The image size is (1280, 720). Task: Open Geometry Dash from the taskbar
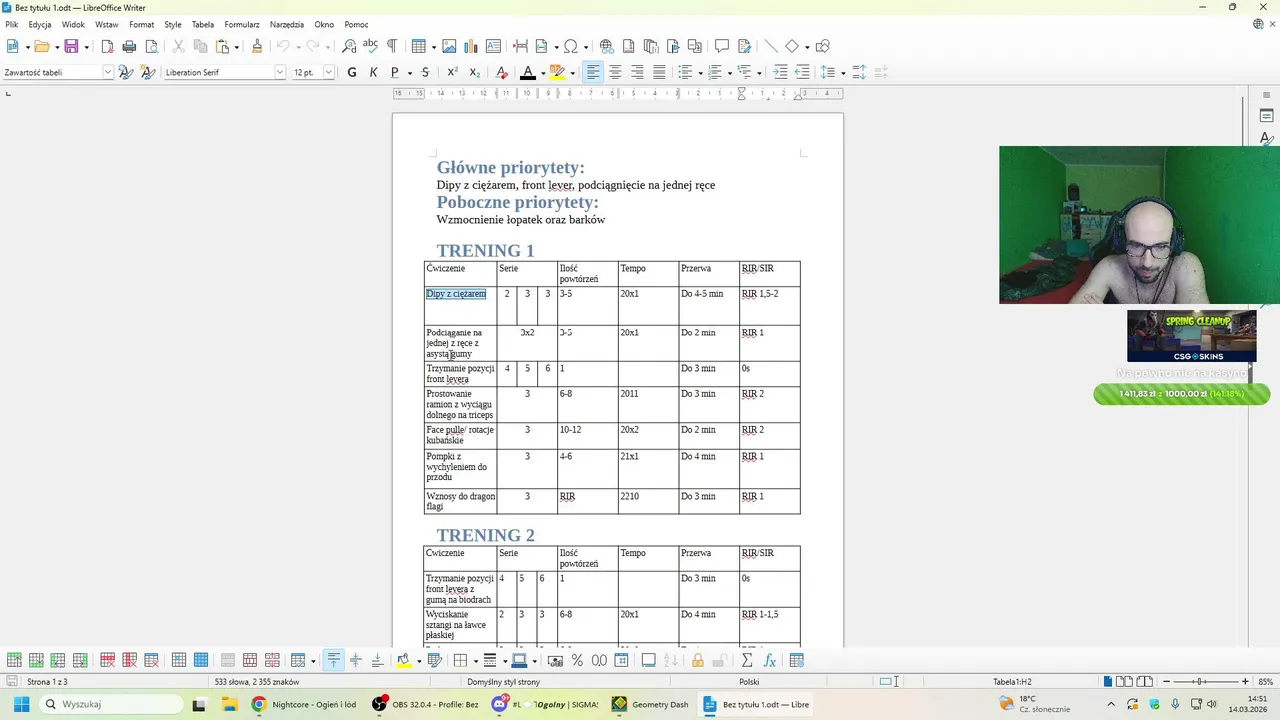(x=651, y=704)
